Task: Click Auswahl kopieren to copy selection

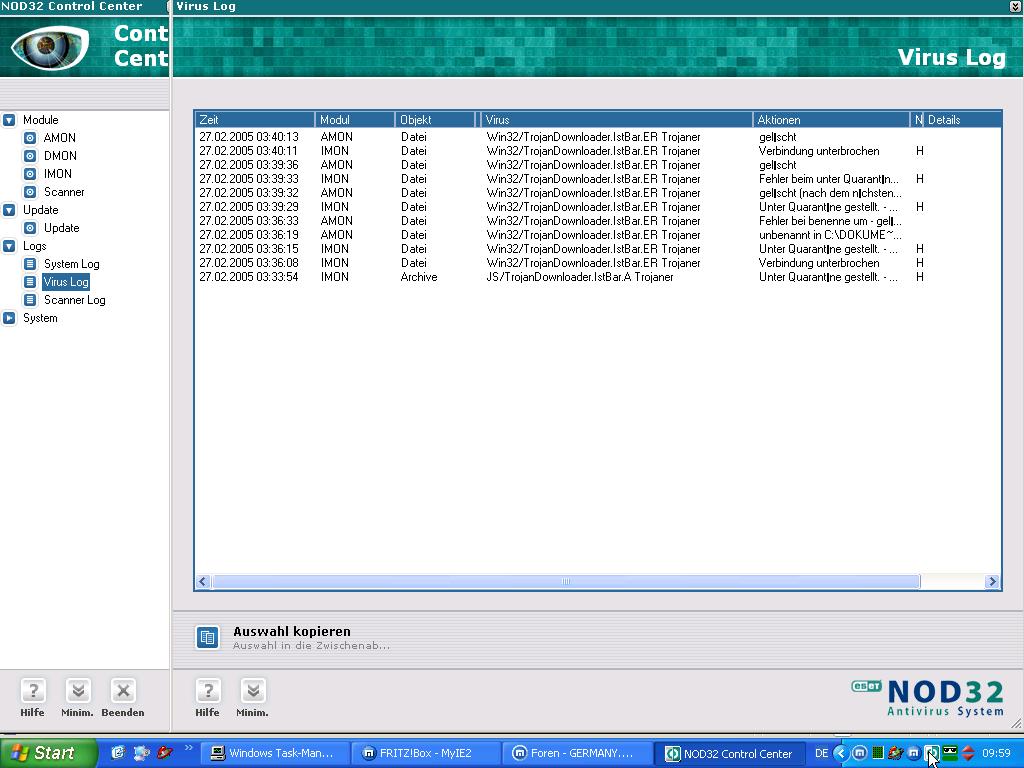Action: (x=292, y=632)
